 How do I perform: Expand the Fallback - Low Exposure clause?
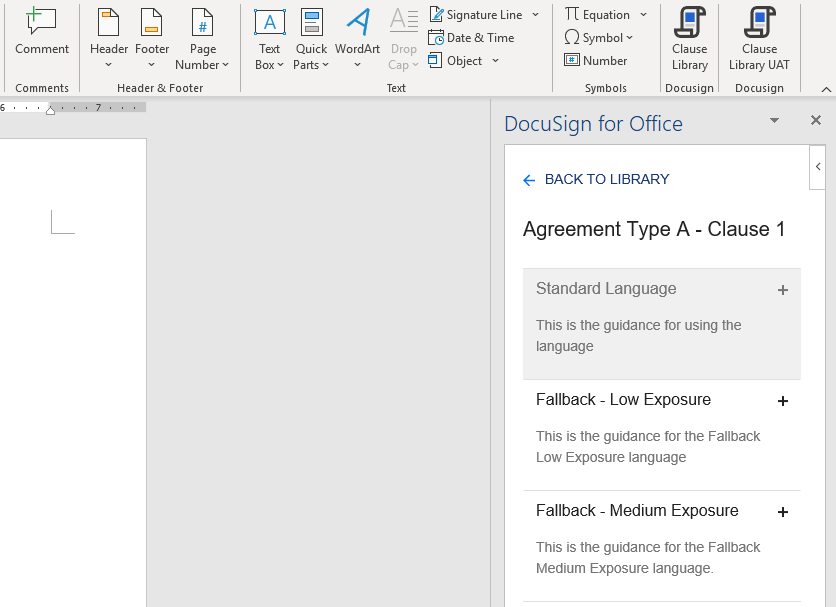[x=783, y=401]
